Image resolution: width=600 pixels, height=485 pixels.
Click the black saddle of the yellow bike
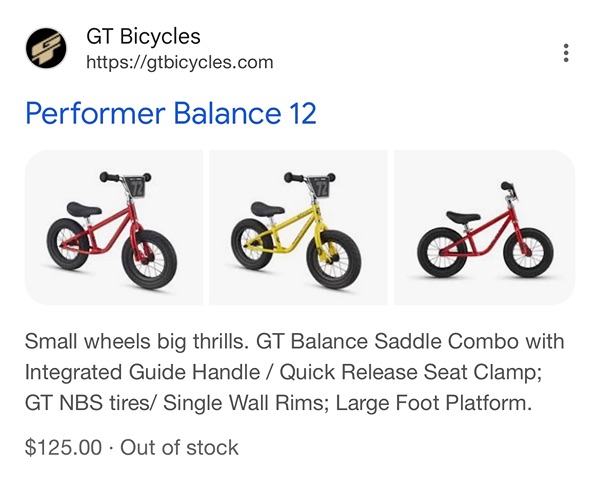pos(267,209)
